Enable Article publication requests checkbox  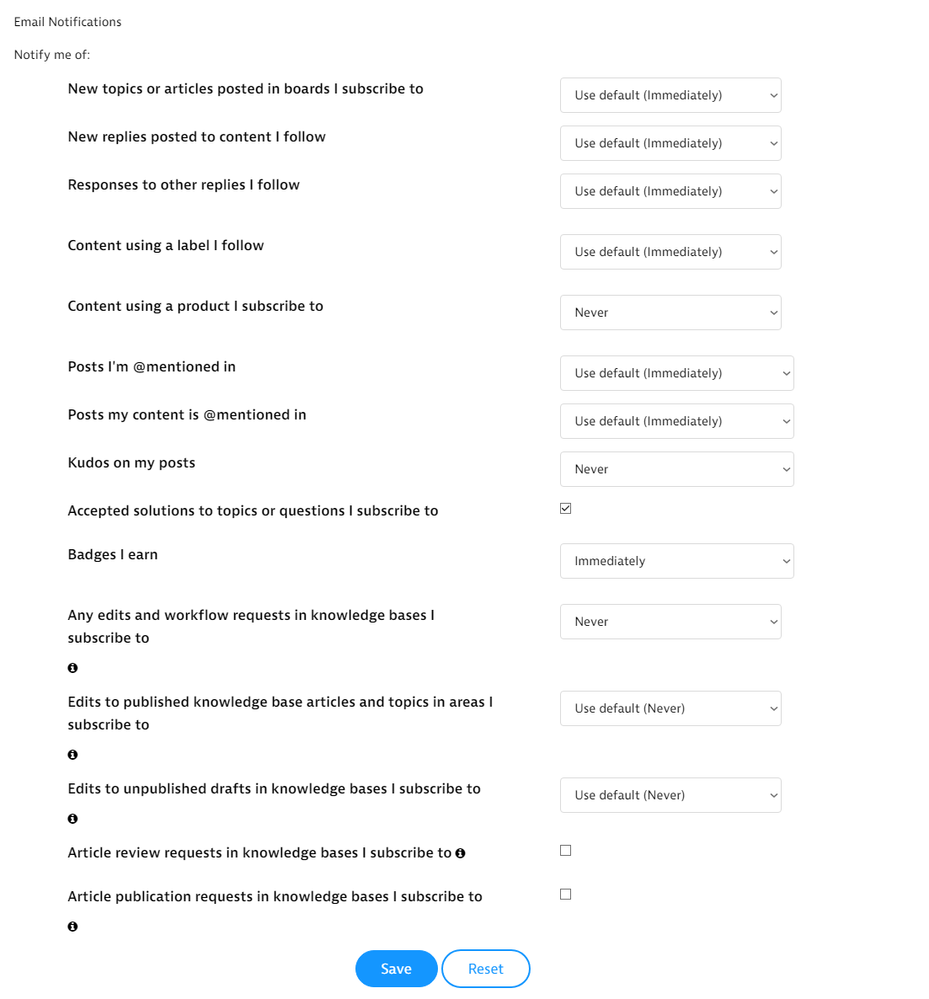coord(566,895)
